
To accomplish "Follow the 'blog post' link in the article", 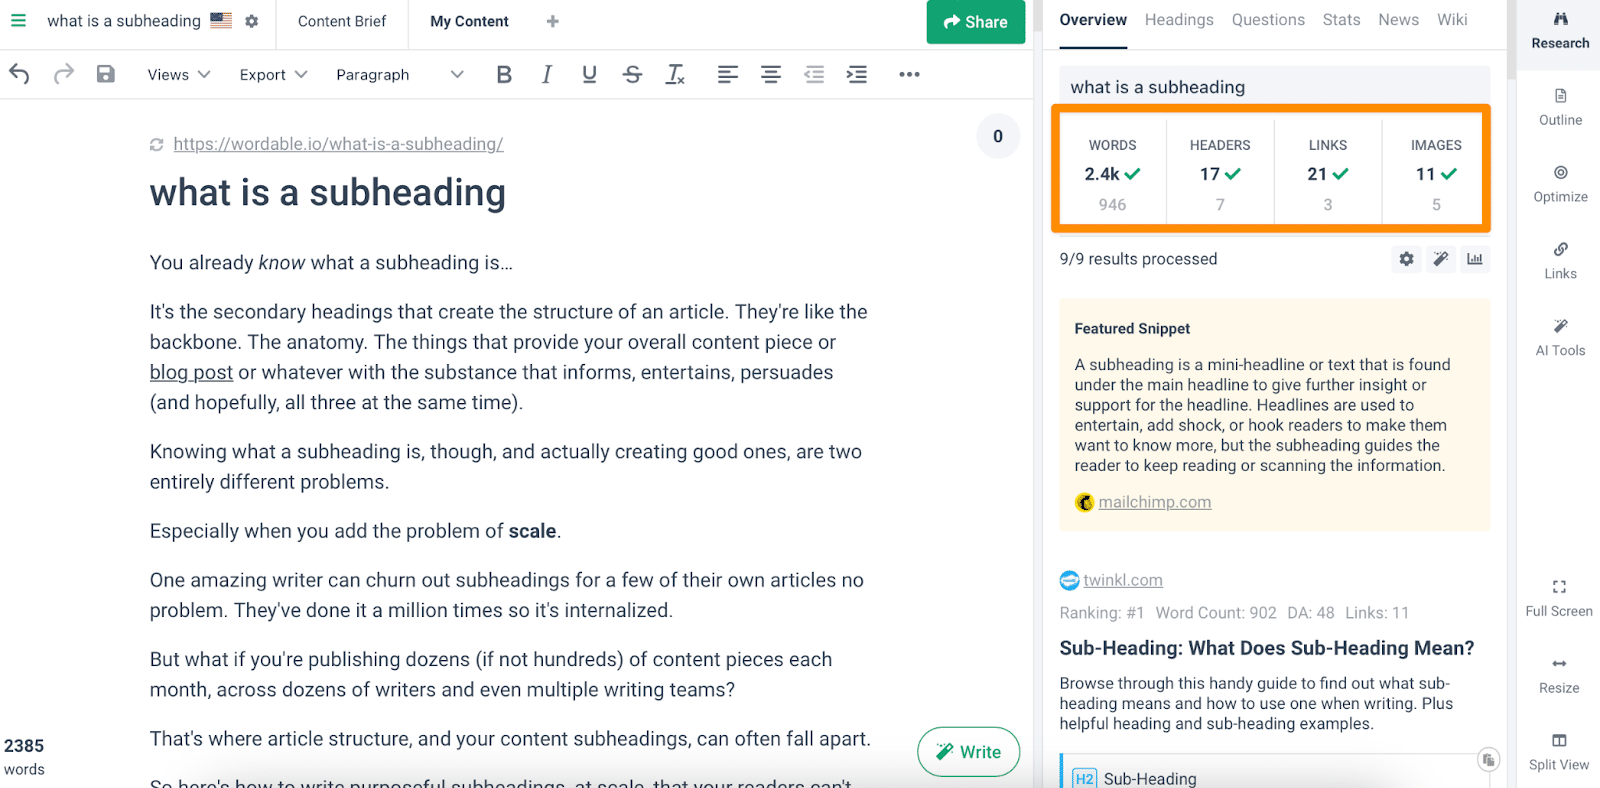I will click(191, 372).
